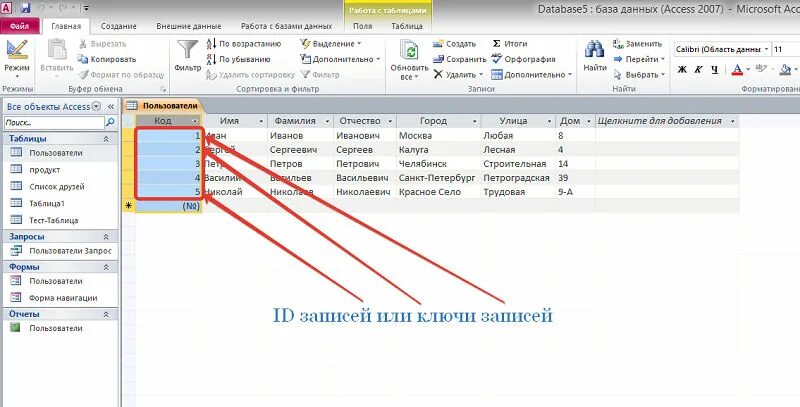Run Орфография spell check
The height and width of the screenshot is (407, 800).
point(523,59)
